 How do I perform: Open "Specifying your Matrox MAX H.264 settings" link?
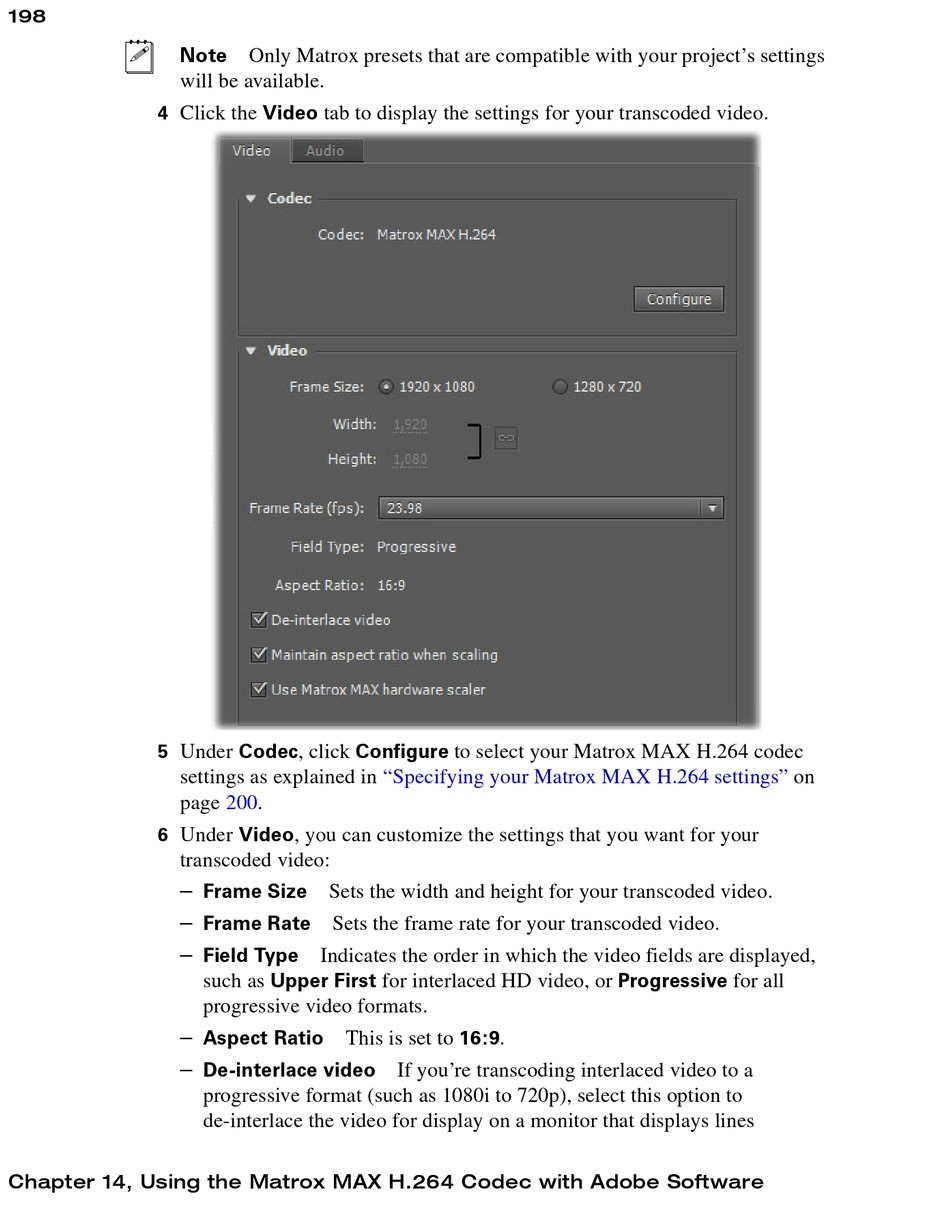coord(585,777)
